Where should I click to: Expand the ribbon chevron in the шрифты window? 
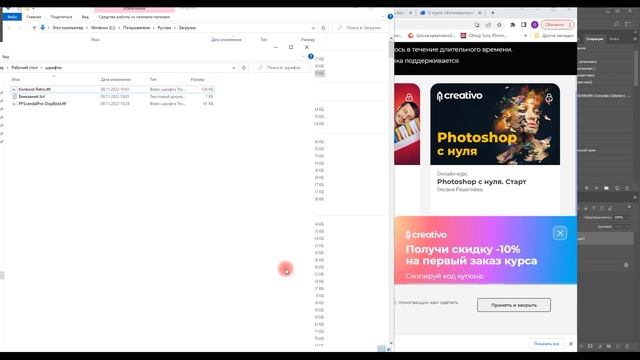[303, 56]
